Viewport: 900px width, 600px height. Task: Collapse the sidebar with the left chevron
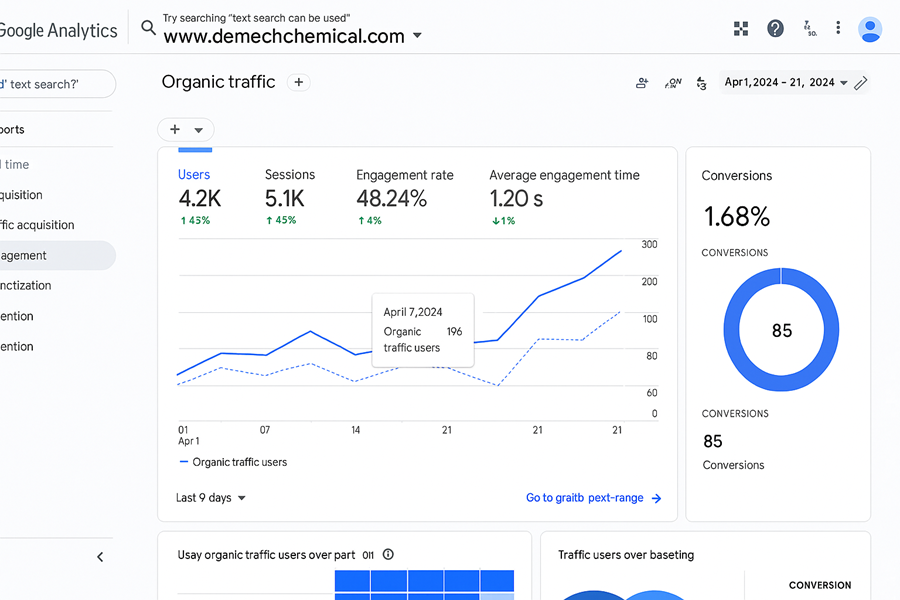point(100,557)
